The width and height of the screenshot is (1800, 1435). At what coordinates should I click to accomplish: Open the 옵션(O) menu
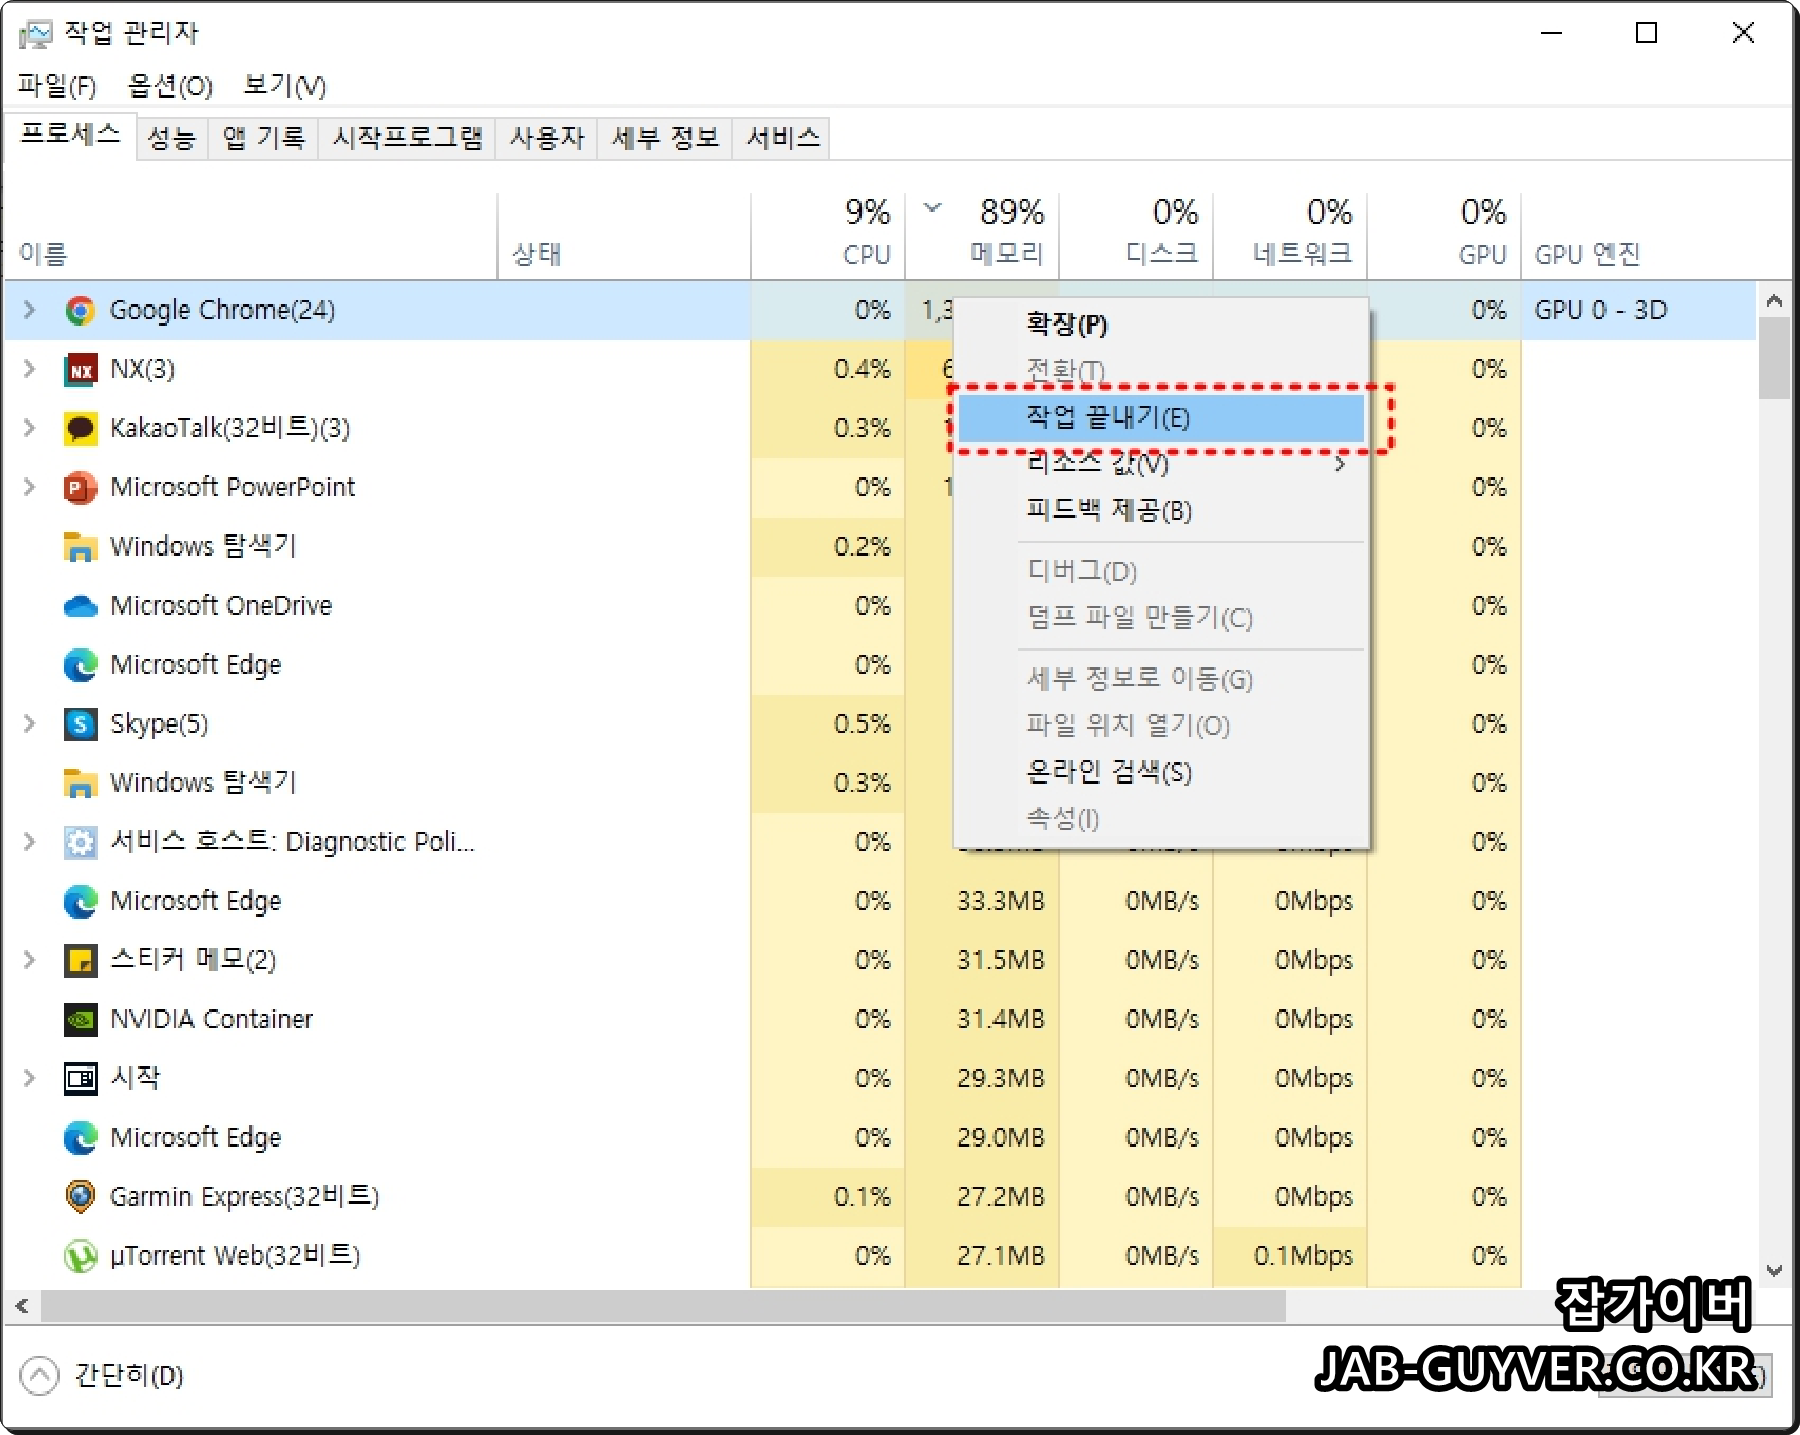coord(170,86)
